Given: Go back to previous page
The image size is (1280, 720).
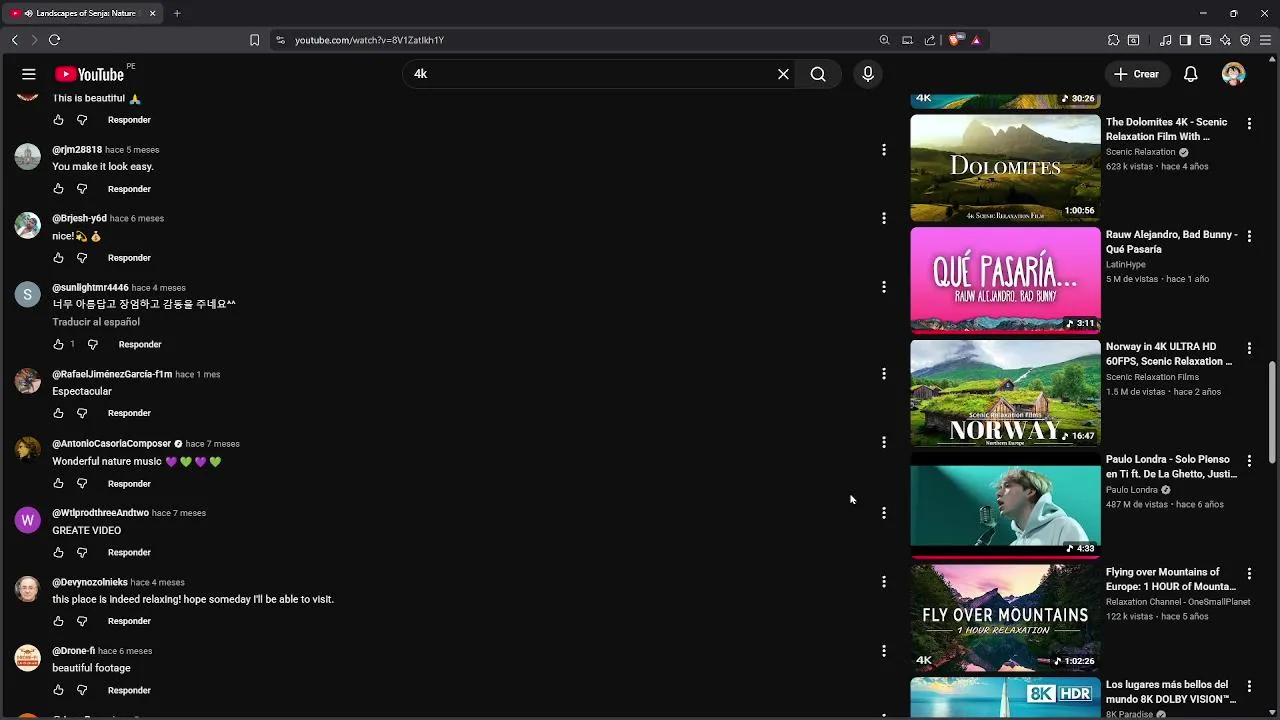Looking at the screenshot, I should click(x=14, y=40).
